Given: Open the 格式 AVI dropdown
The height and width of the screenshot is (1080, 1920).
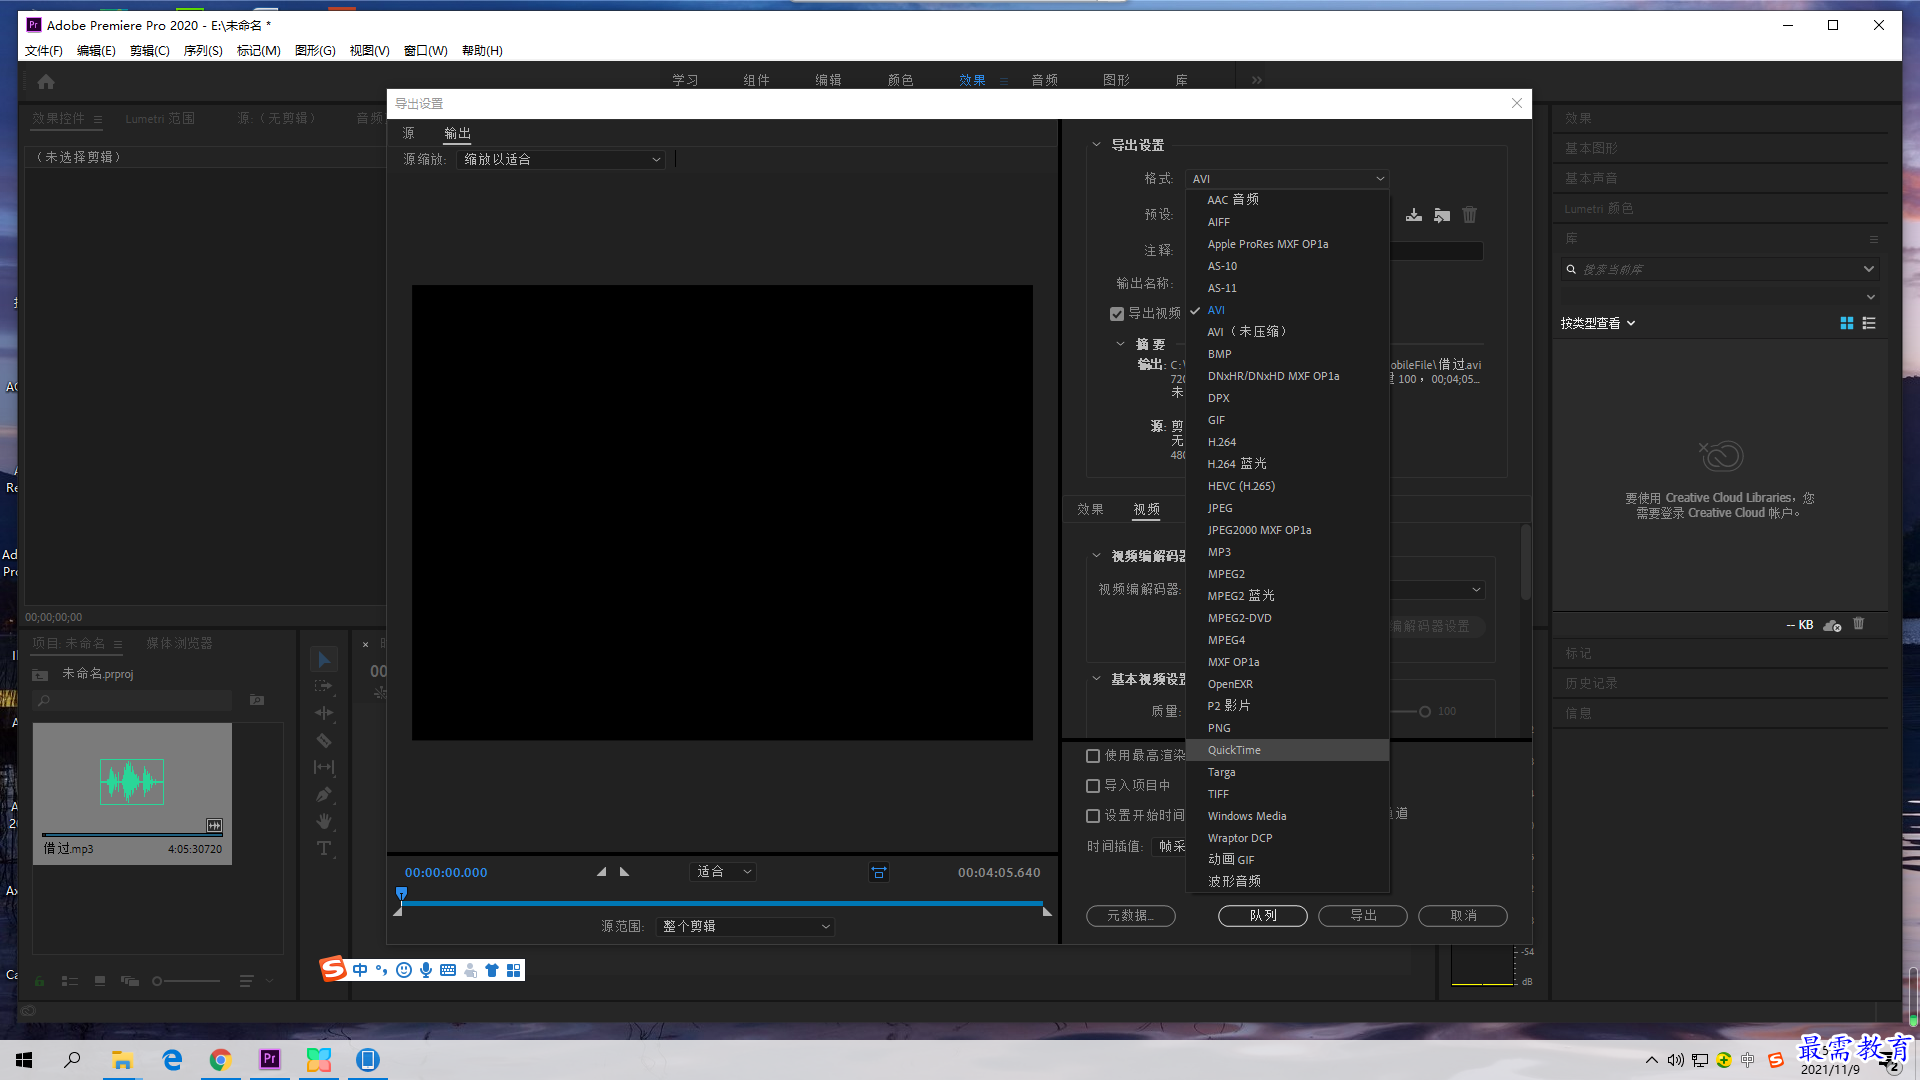Looking at the screenshot, I should [1287, 179].
